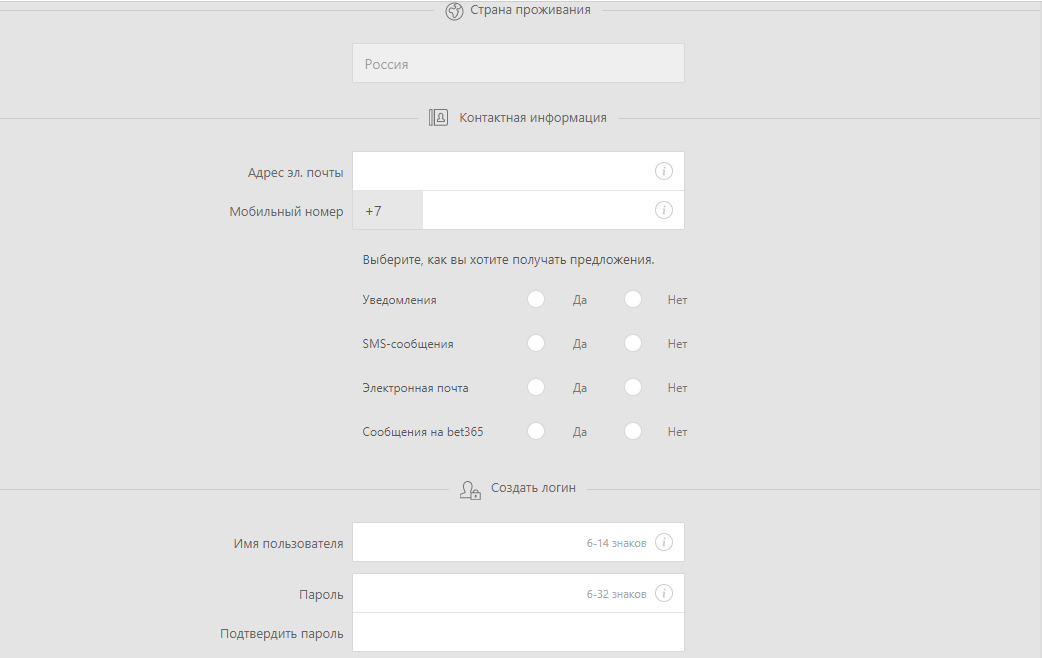The image size is (1042, 658).
Task: Click the Адрес эл. почты label
Action: (x=296, y=173)
